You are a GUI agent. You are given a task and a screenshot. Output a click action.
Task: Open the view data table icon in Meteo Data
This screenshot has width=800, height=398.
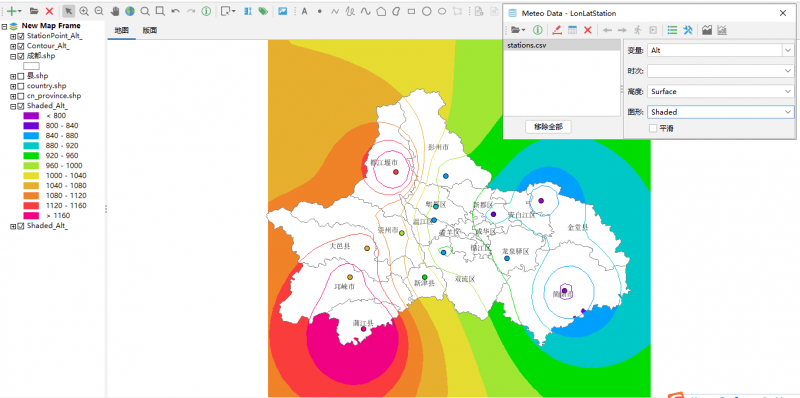572,30
